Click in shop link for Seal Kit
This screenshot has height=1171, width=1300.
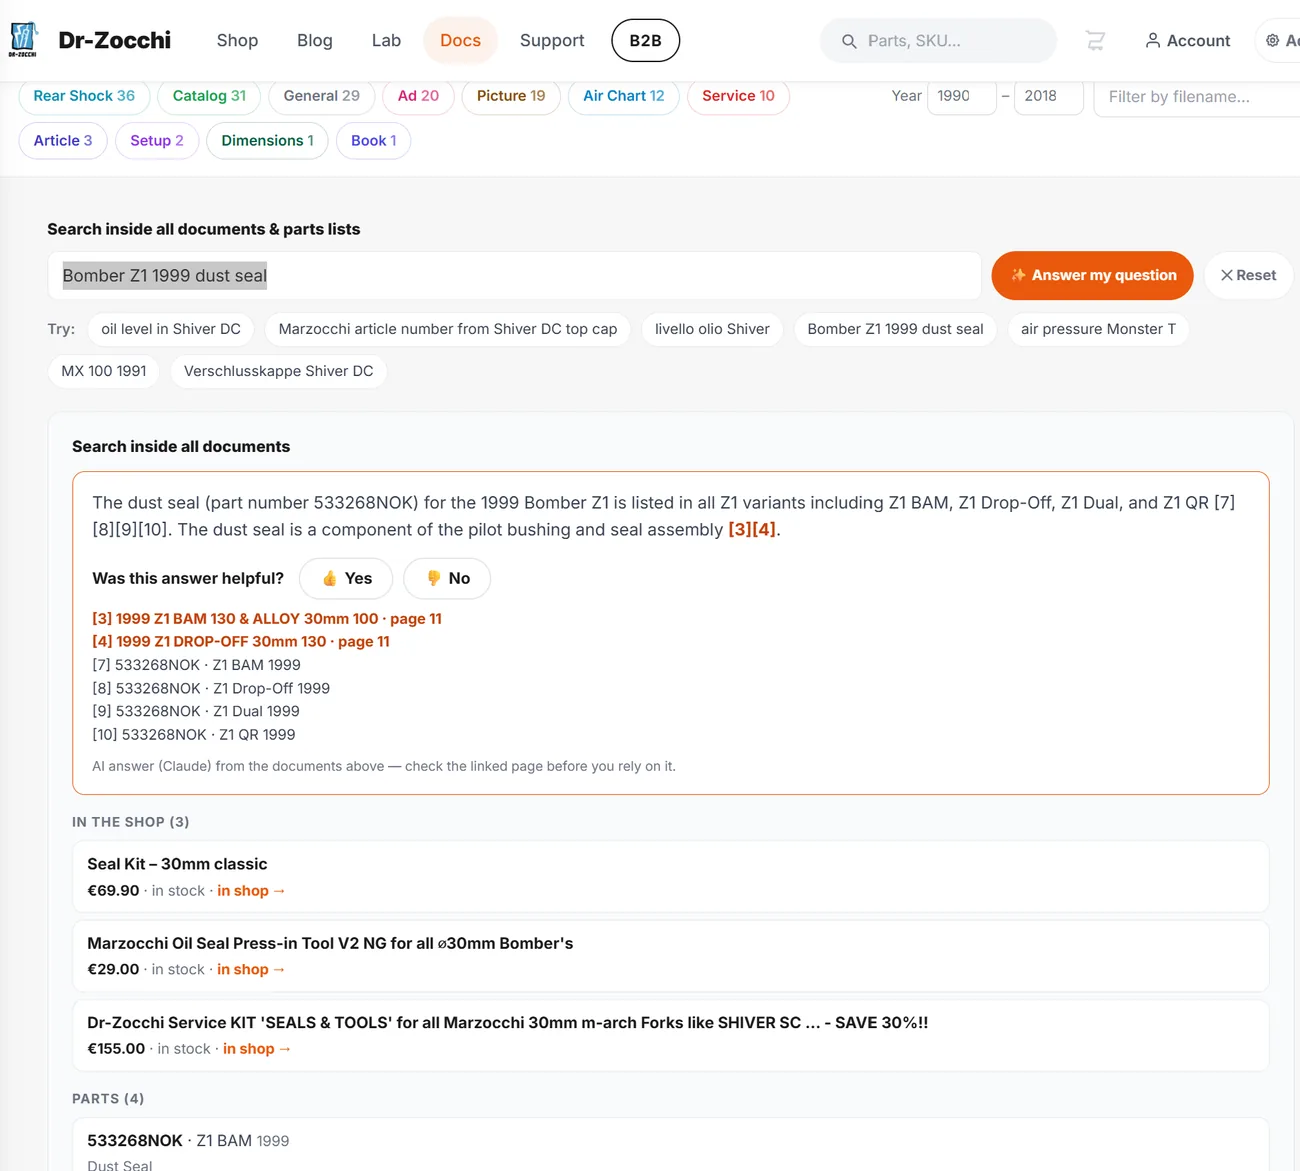pos(251,891)
